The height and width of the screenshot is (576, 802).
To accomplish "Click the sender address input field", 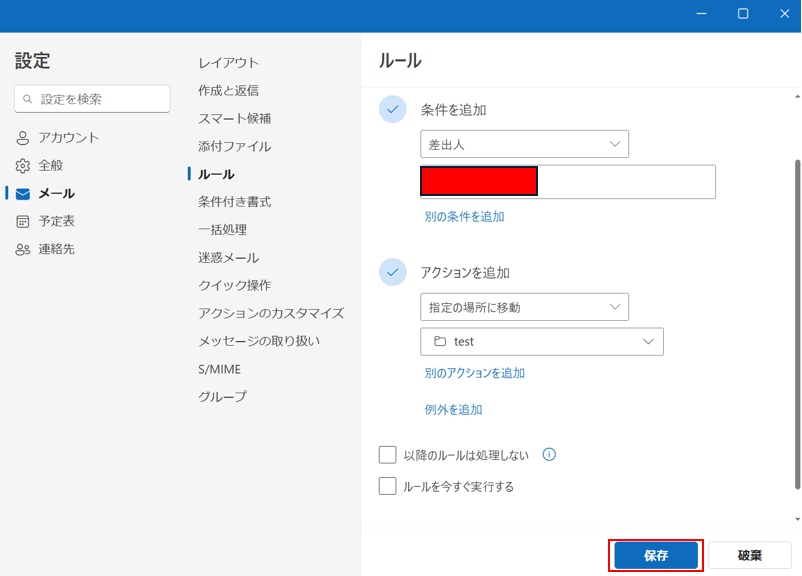I will (568, 182).
